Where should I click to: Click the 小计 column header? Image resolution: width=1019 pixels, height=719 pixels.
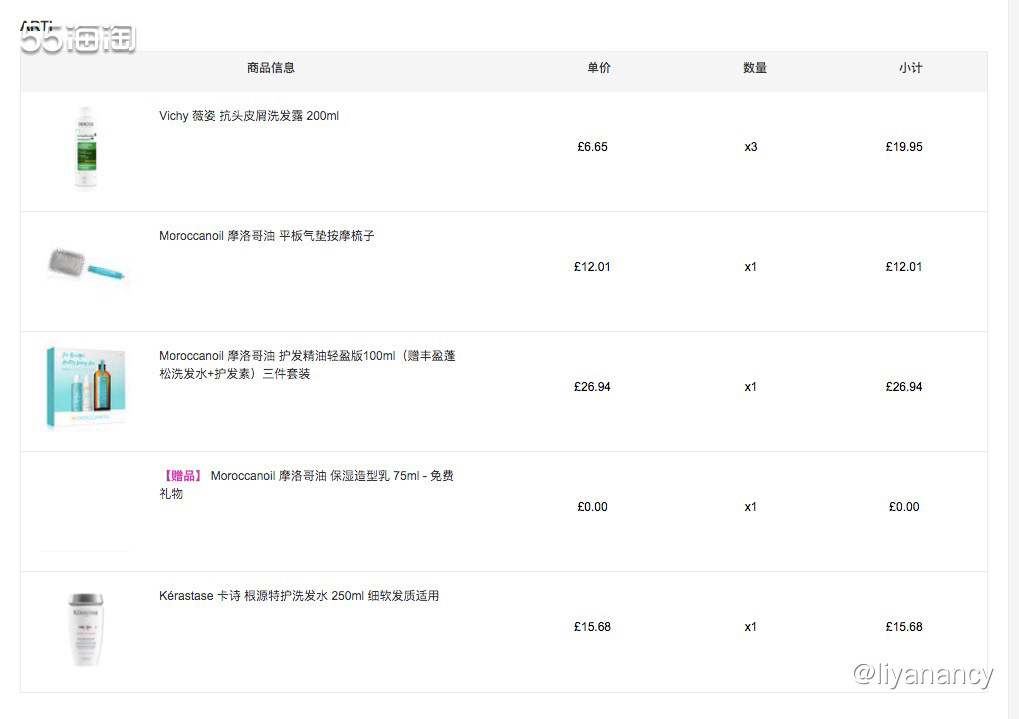click(x=911, y=68)
